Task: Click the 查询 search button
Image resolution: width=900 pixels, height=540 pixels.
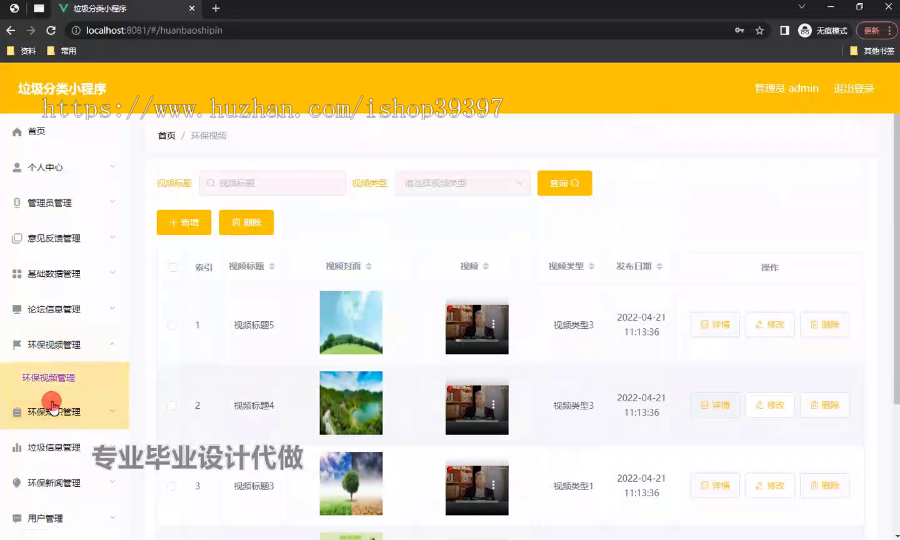Action: (x=564, y=183)
